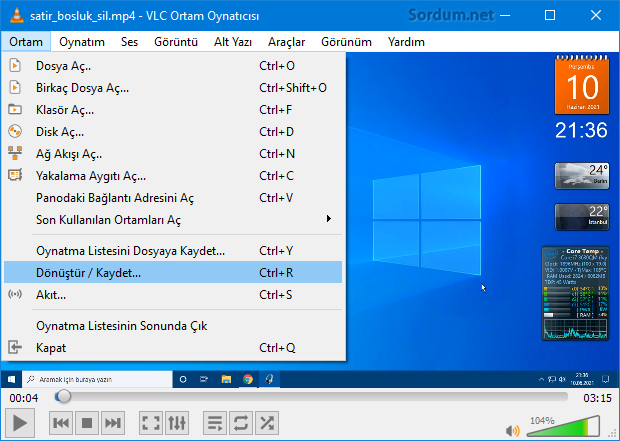Choose Dosya Aç.. menu entry
This screenshot has height=441, width=620.
click(173, 66)
